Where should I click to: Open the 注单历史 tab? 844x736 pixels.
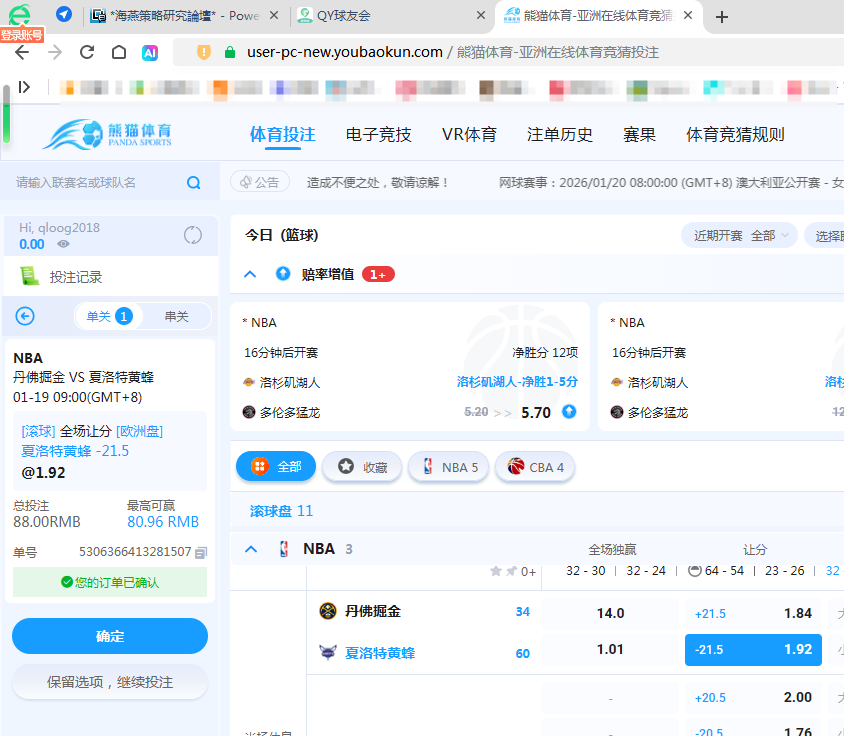[x=560, y=133]
